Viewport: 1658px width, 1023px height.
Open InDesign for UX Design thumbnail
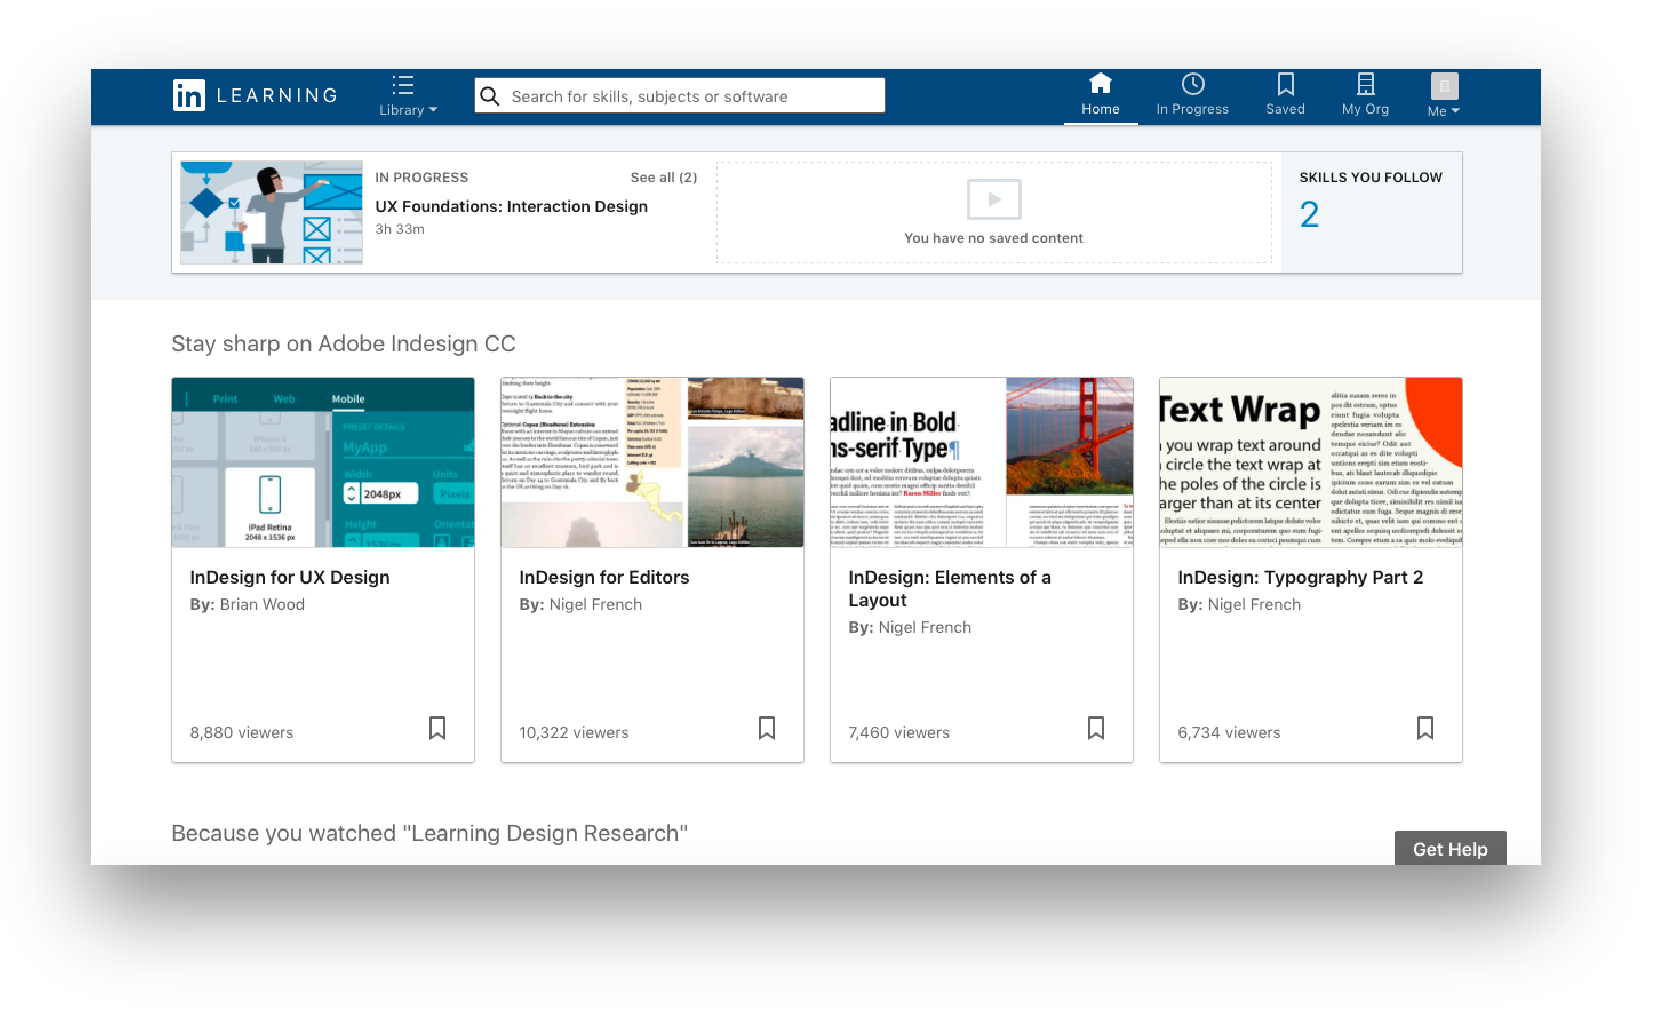tap(323, 462)
